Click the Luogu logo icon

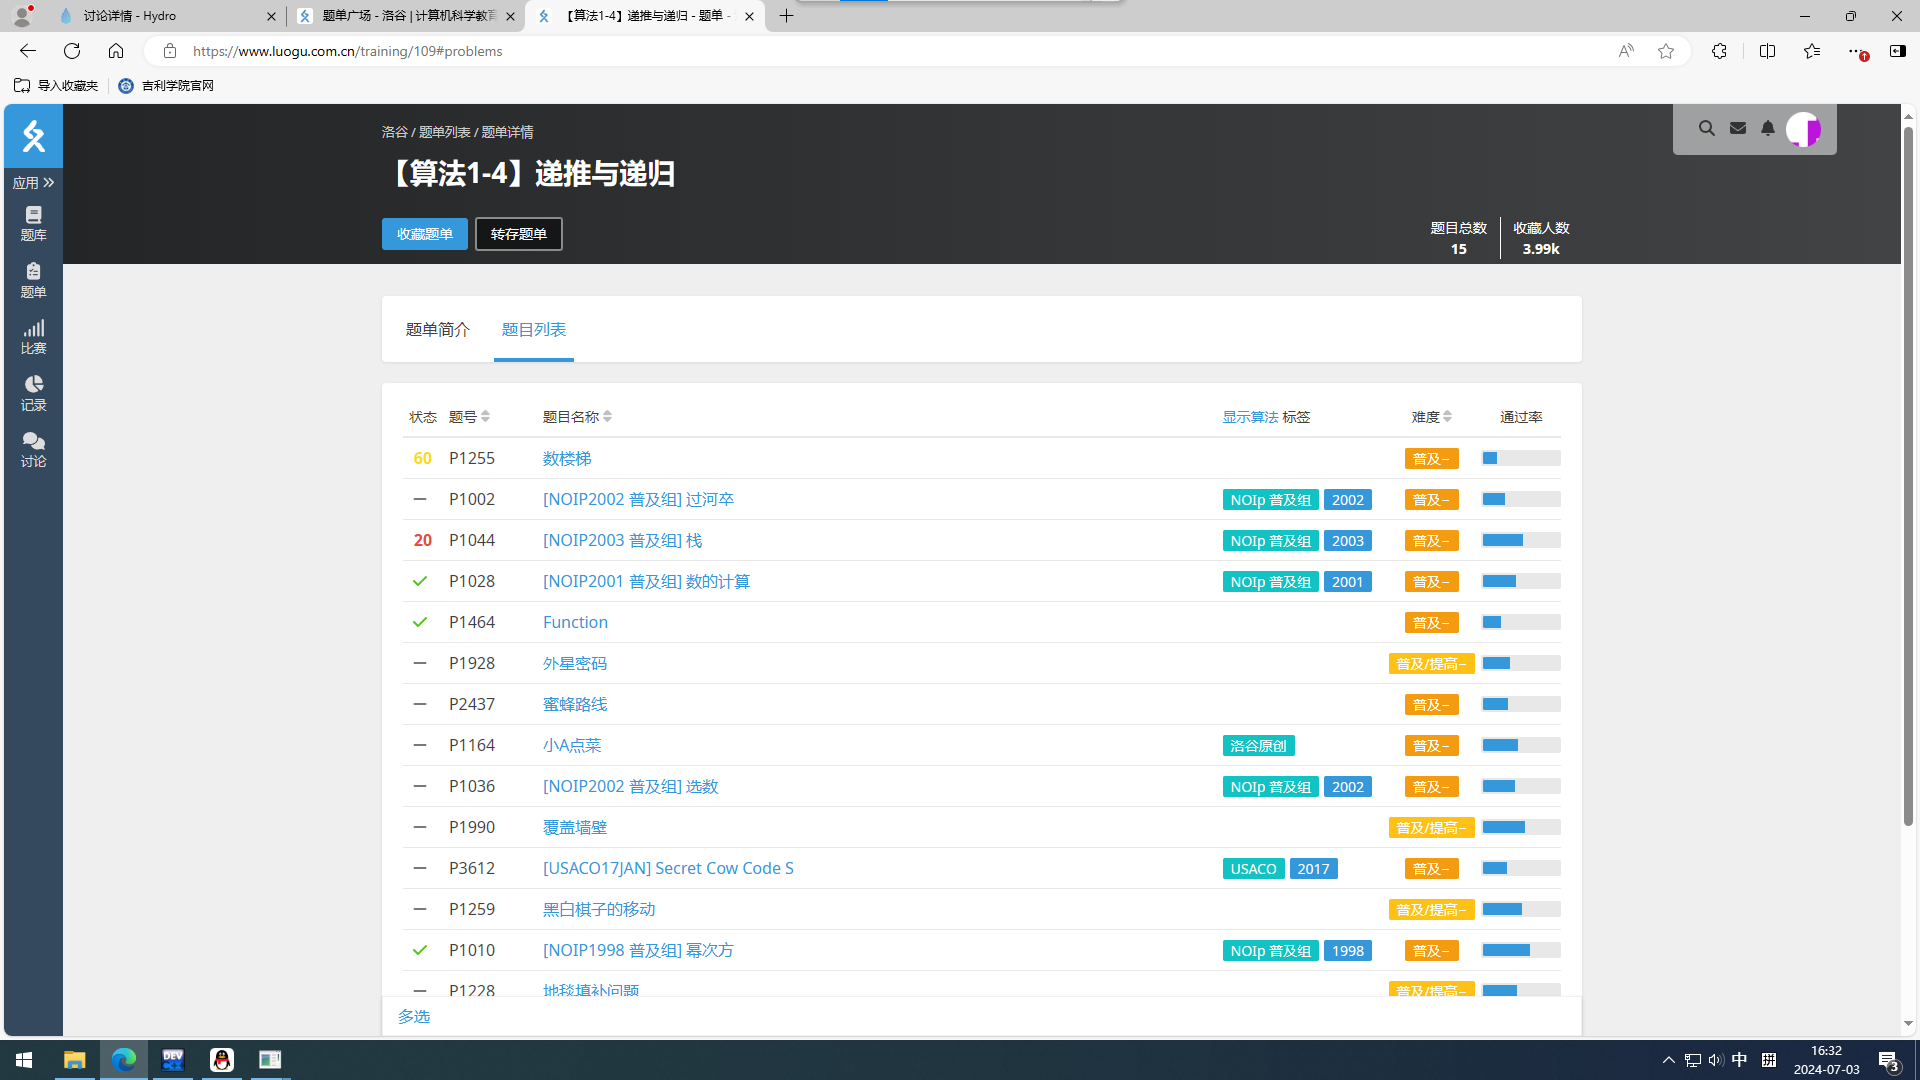(x=33, y=136)
